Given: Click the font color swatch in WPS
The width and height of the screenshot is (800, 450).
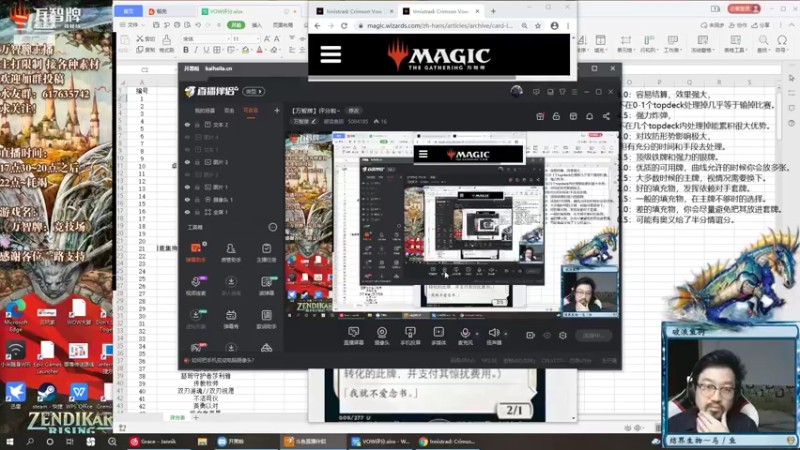Looking at the screenshot, I should [x=259, y=50].
